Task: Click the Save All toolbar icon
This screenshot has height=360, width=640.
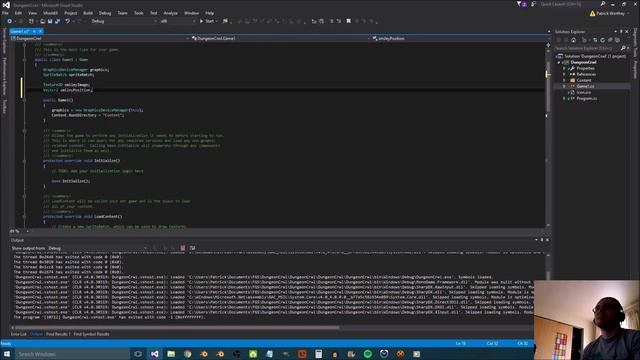Action: point(57,21)
